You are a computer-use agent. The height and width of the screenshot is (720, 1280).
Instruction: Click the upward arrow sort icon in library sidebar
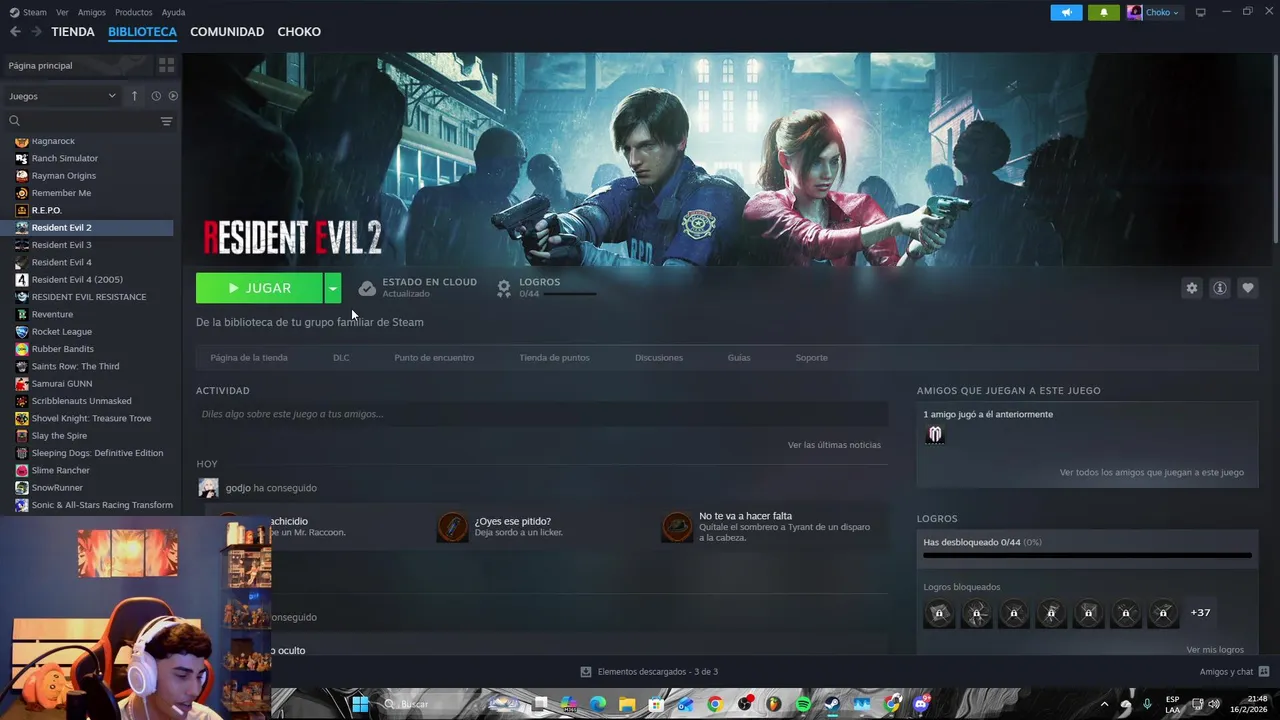click(x=134, y=96)
